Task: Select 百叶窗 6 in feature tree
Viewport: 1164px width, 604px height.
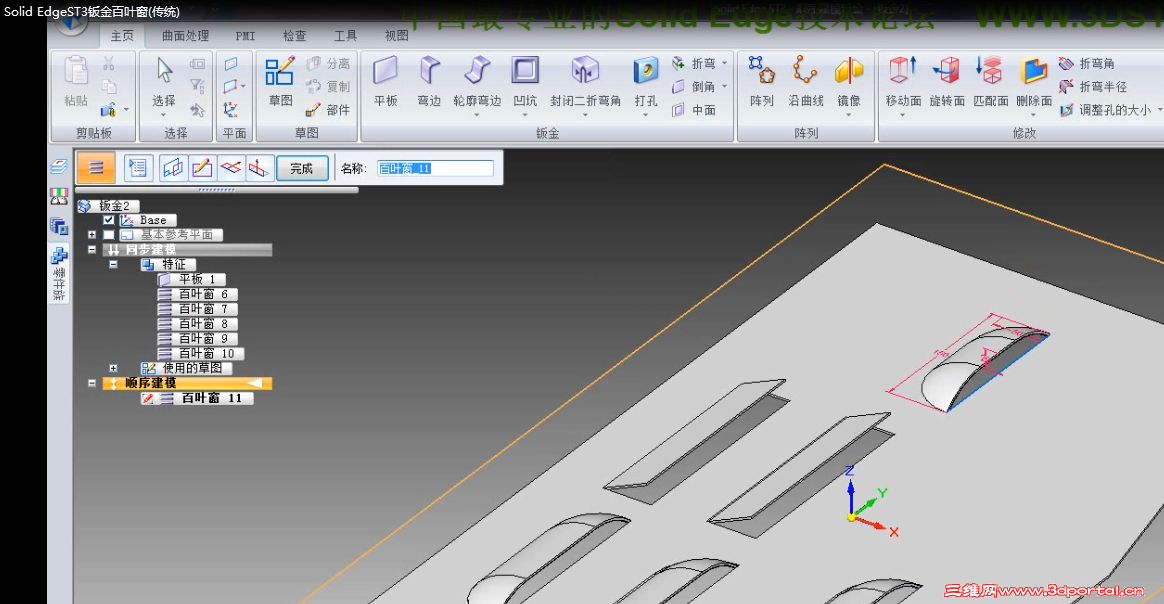Action: click(197, 294)
